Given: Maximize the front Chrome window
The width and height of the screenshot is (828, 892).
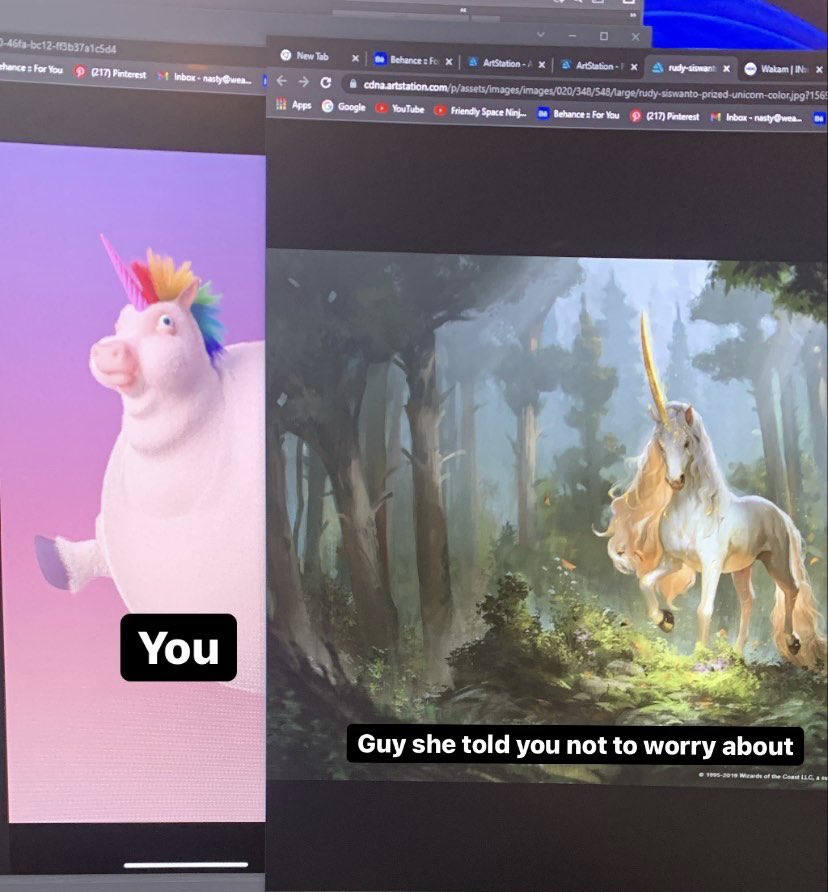Looking at the screenshot, I should (x=604, y=36).
